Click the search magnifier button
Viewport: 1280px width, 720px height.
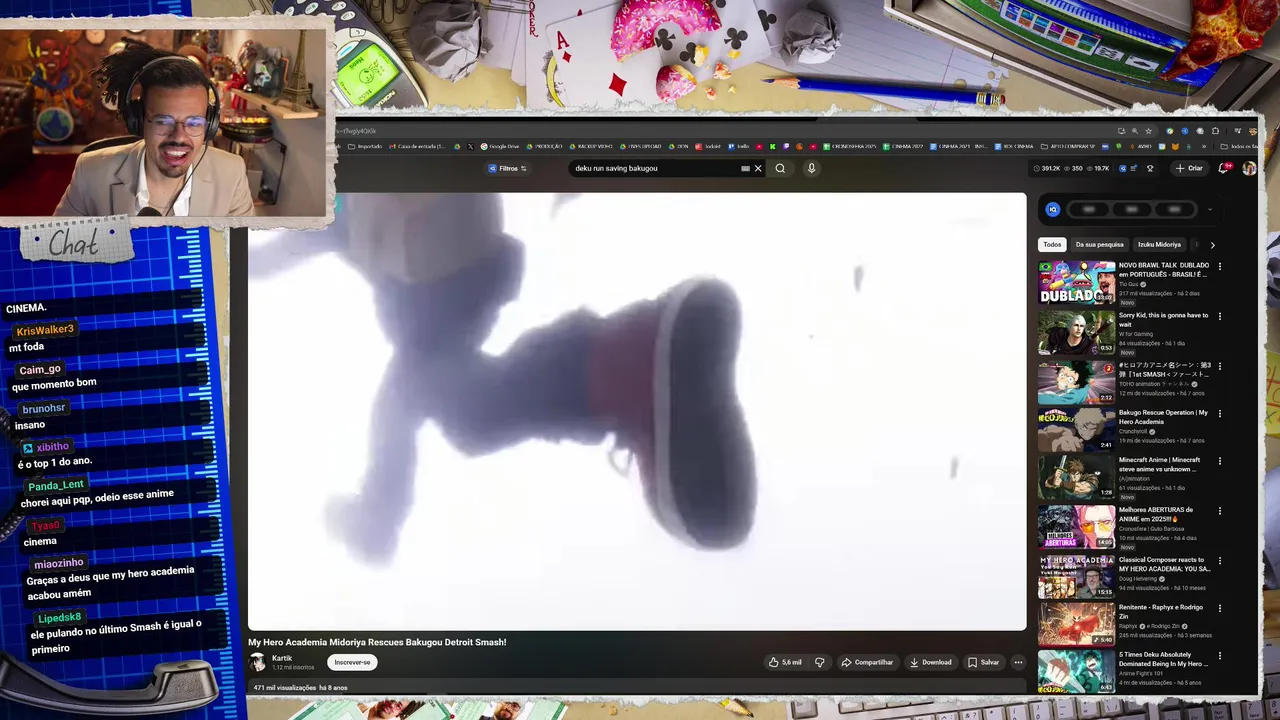[780, 168]
